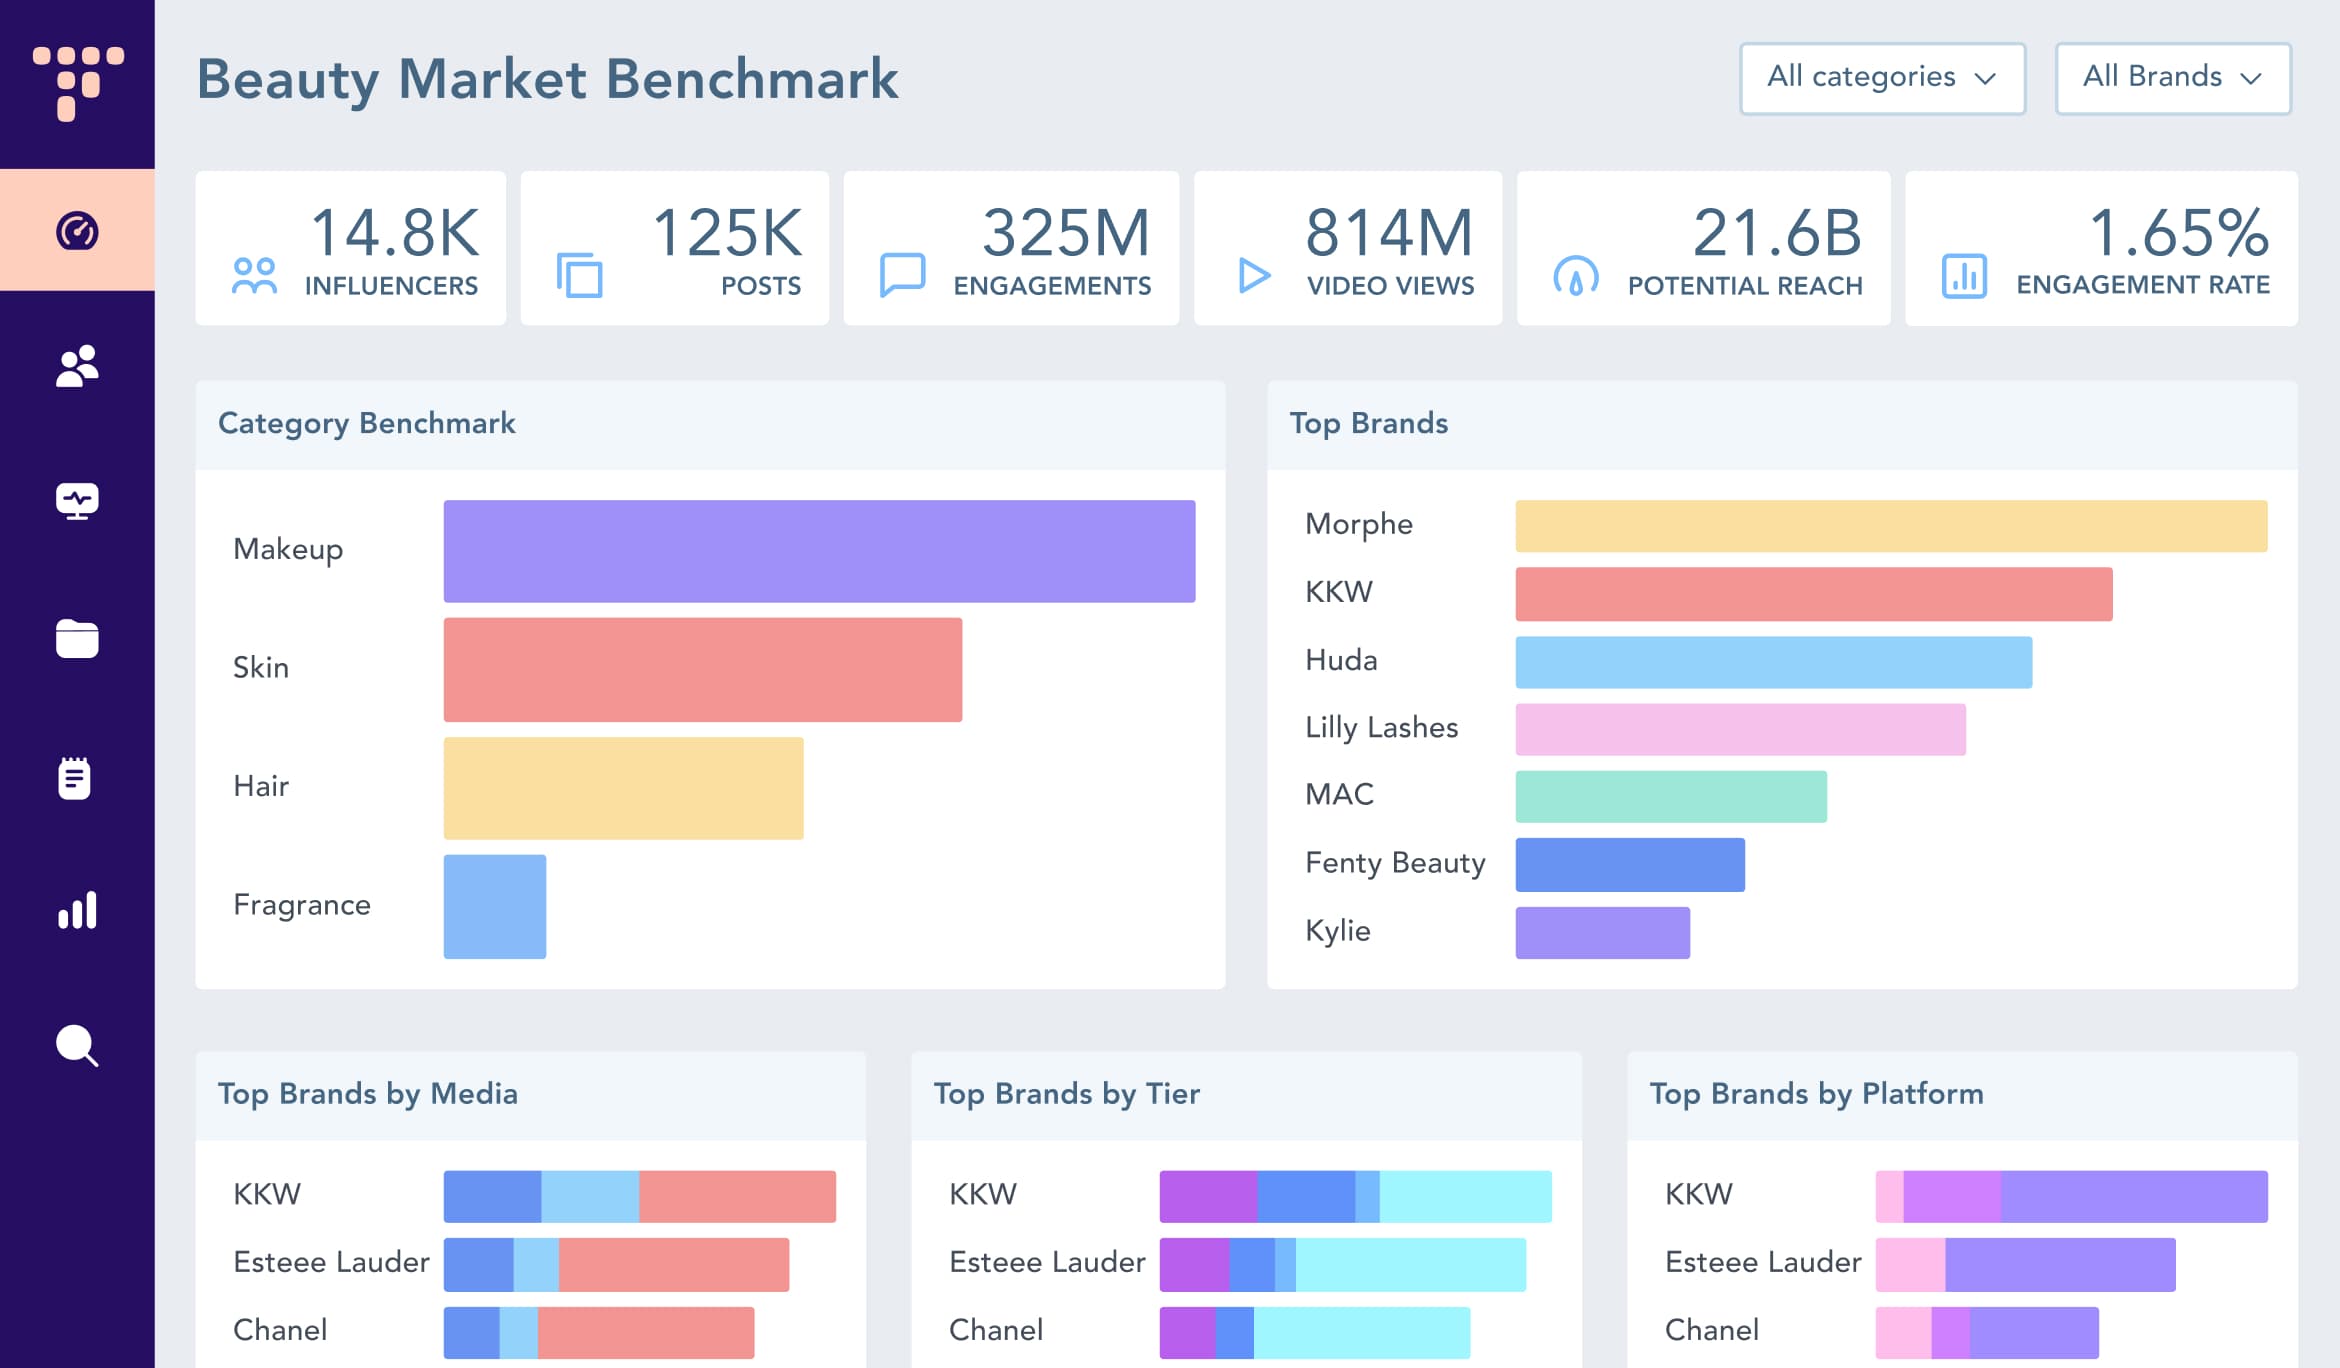Click Estee Lauder pink segment in Platform chart
The image size is (2340, 1368).
pos(1910,1265)
